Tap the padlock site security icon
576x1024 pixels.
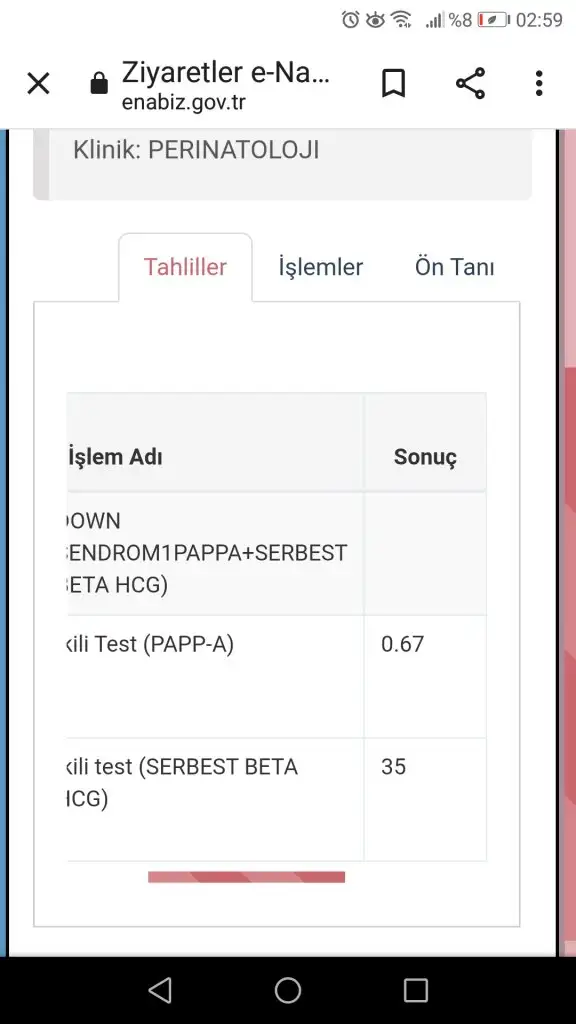tap(99, 84)
